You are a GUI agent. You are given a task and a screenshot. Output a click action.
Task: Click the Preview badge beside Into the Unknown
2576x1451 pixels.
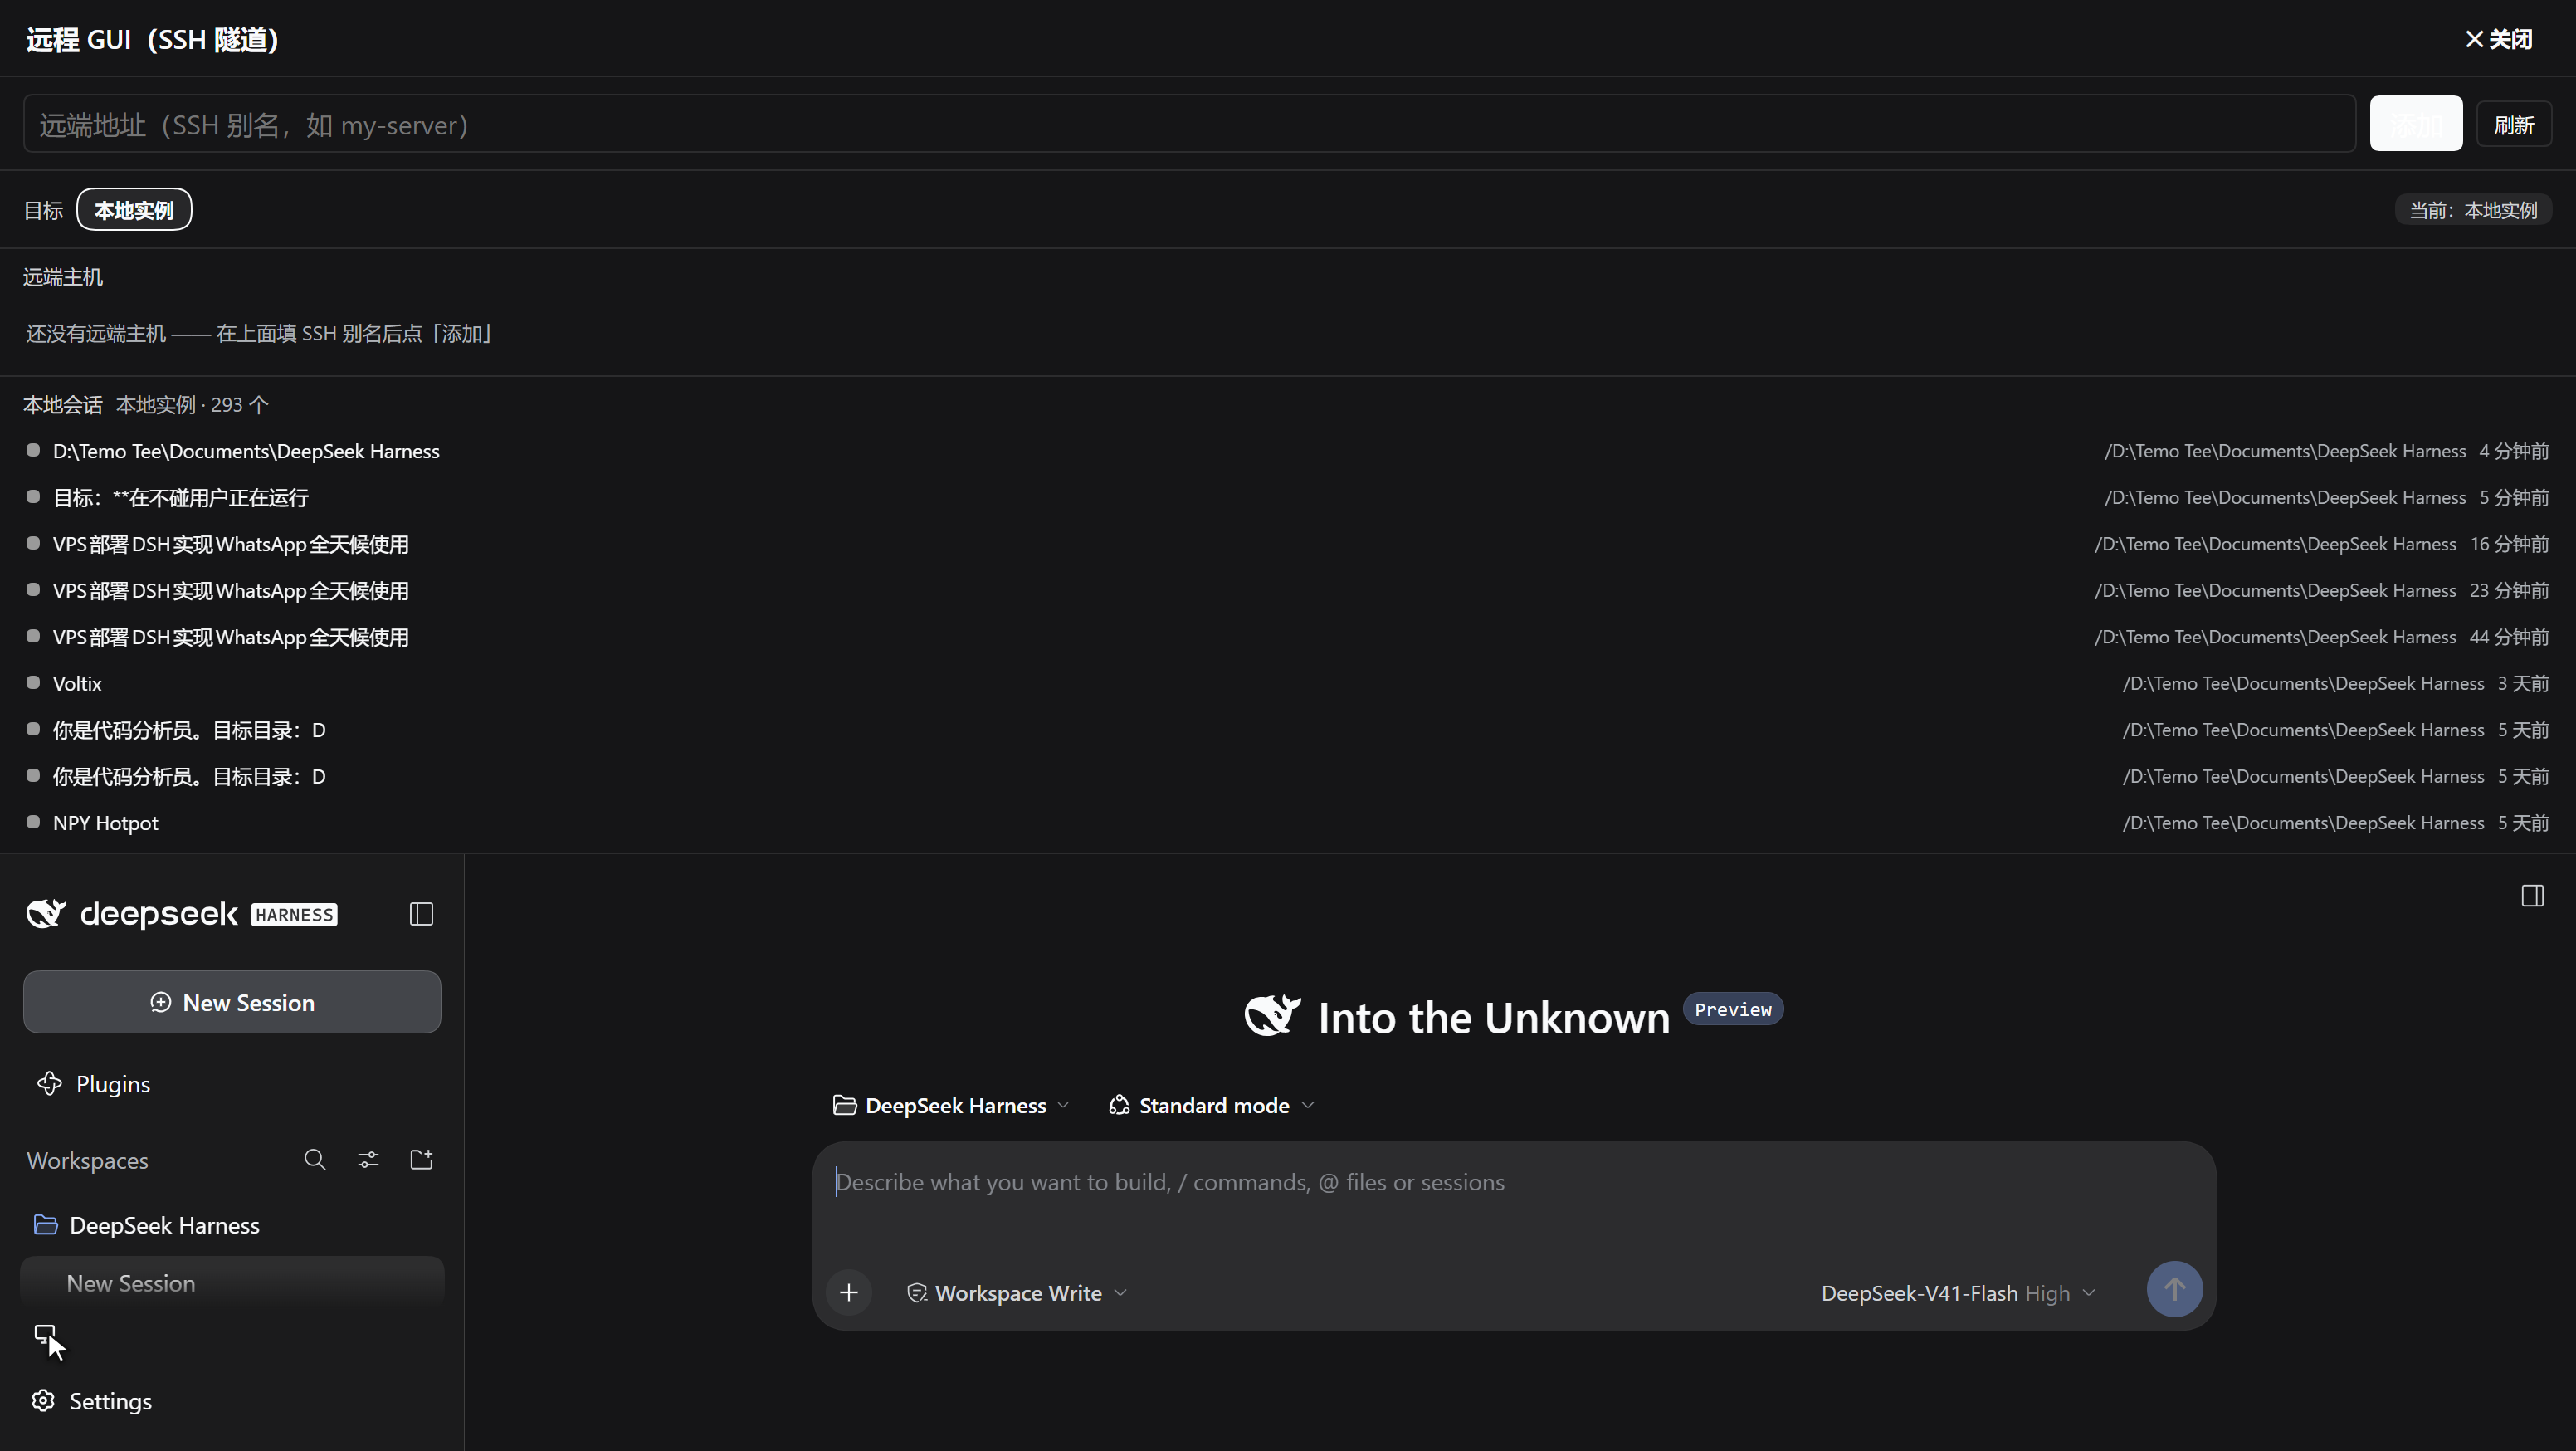point(1733,1009)
